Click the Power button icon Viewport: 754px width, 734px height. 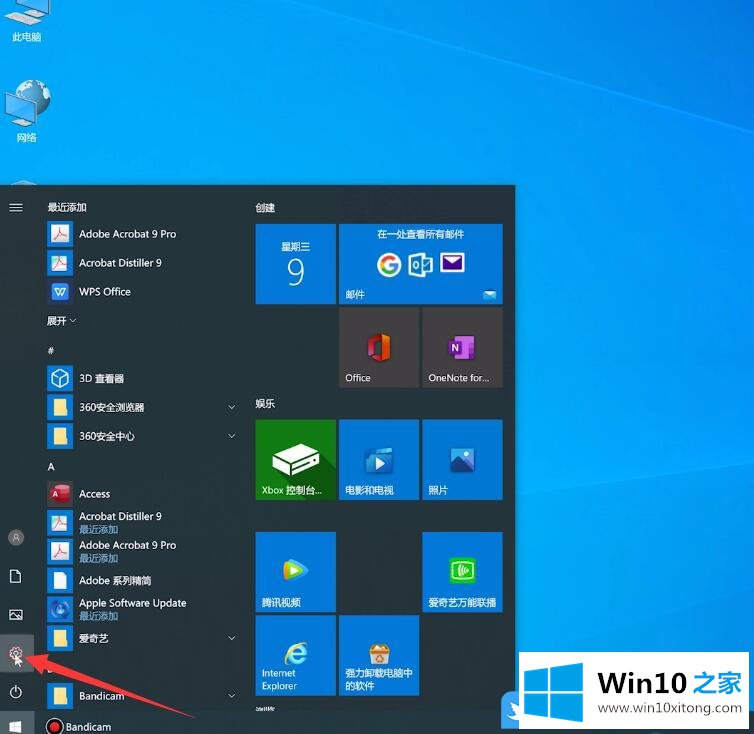point(16,692)
